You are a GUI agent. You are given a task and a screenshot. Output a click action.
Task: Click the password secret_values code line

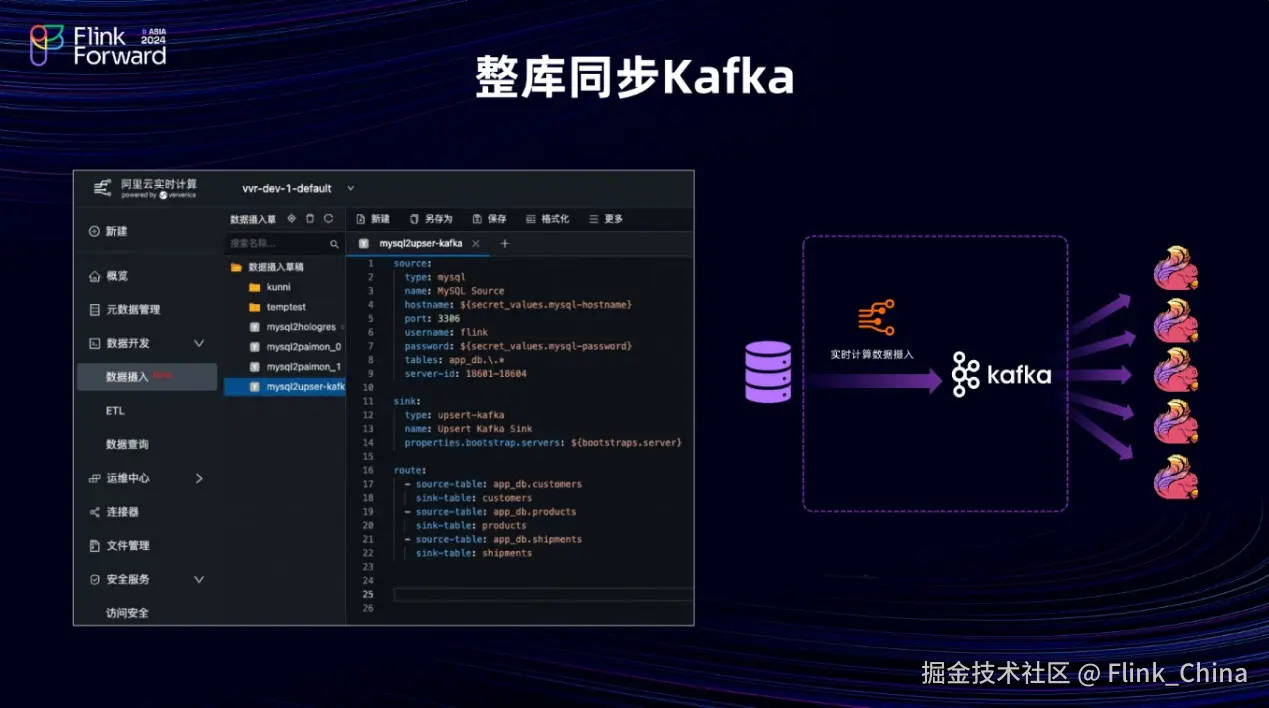click(x=518, y=346)
